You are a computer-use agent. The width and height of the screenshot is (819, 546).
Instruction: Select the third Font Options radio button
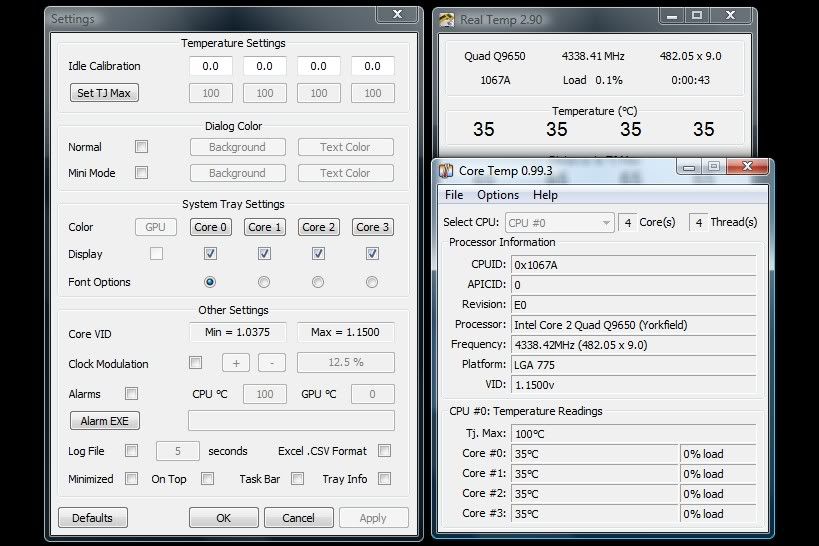(318, 282)
